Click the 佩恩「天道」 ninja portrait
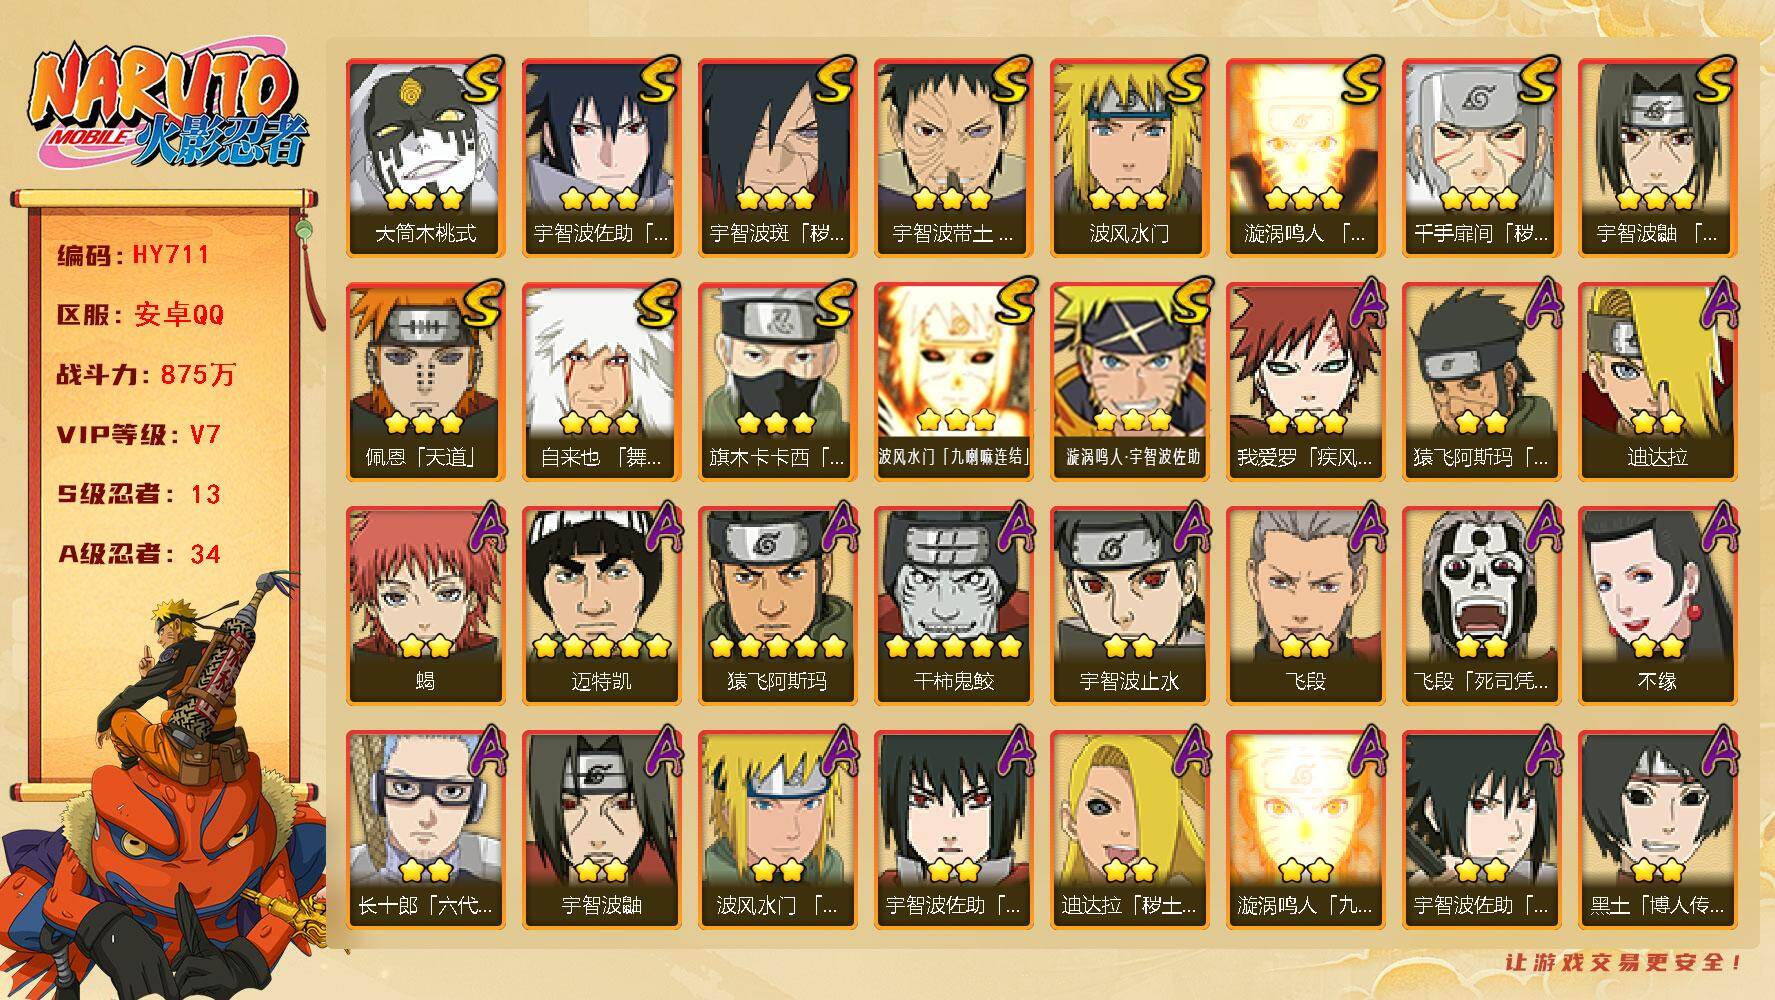 click(426, 382)
